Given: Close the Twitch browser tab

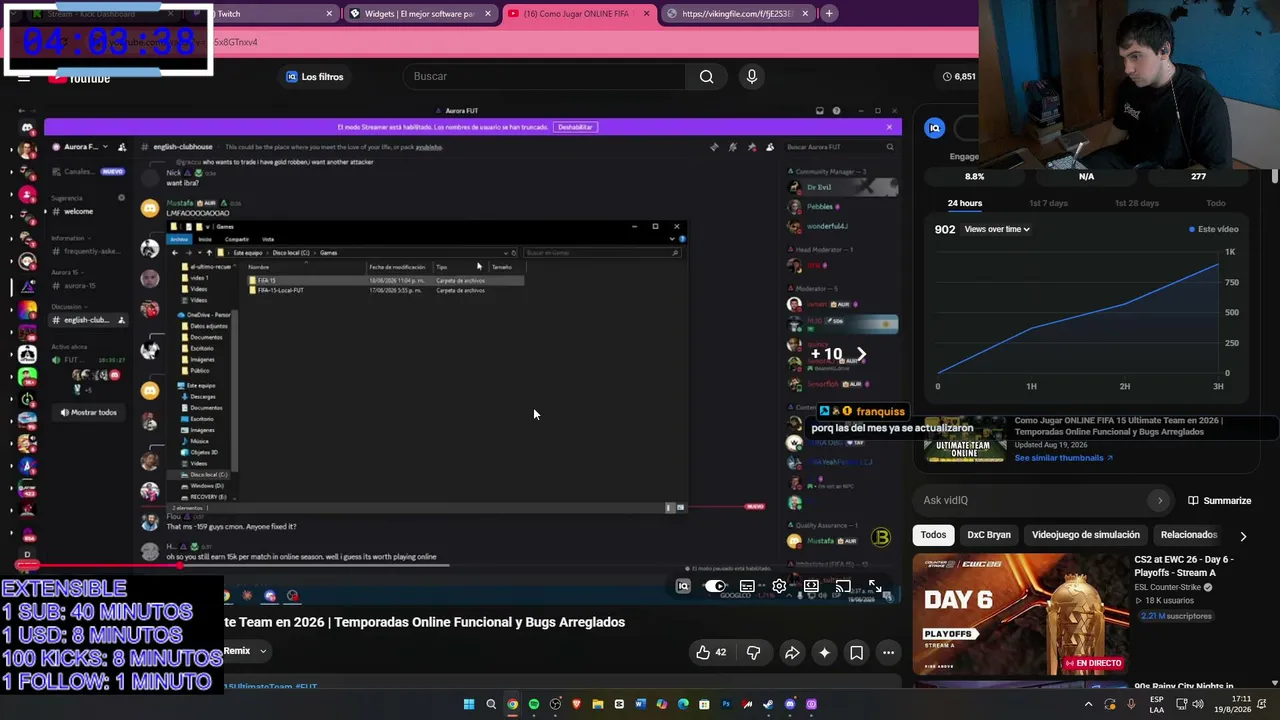Looking at the screenshot, I should coord(329,14).
